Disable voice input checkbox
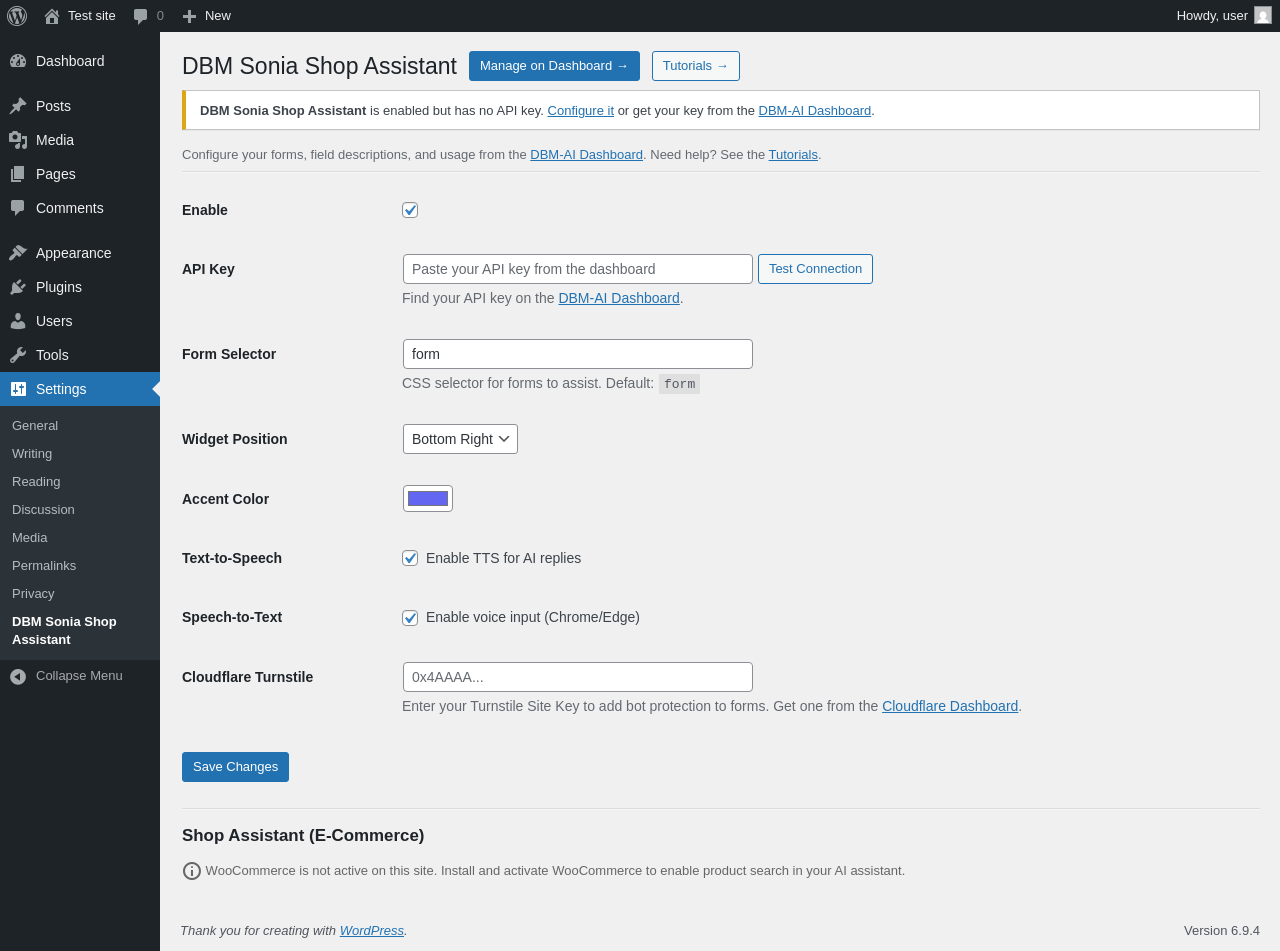The height and width of the screenshot is (951, 1280). click(410, 617)
